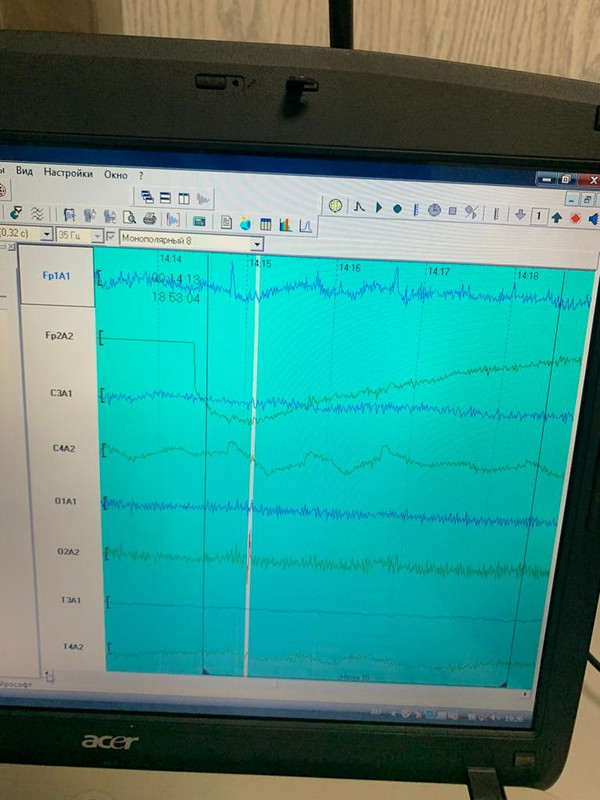Click the horizontal scrollbar right arrow
The height and width of the screenshot is (800, 600).
(525, 694)
